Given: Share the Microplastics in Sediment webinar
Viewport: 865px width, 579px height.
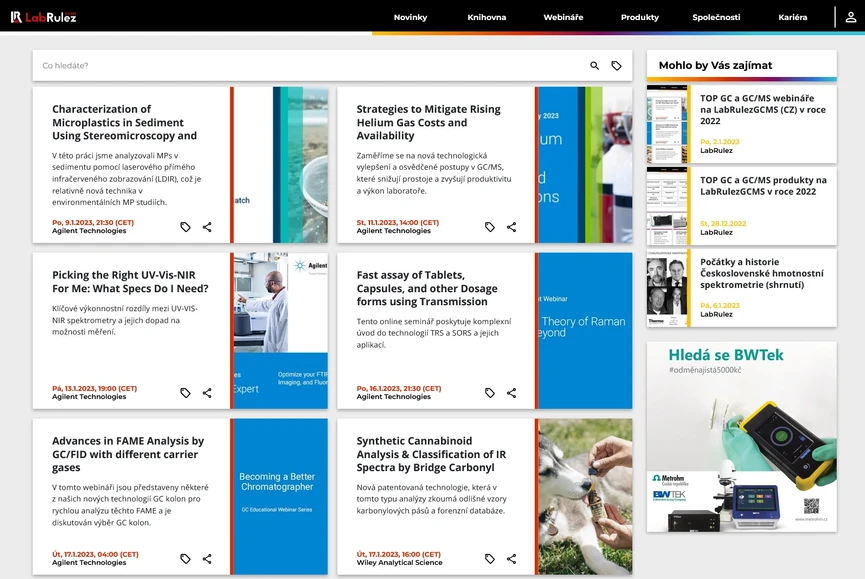Looking at the screenshot, I should point(207,227).
